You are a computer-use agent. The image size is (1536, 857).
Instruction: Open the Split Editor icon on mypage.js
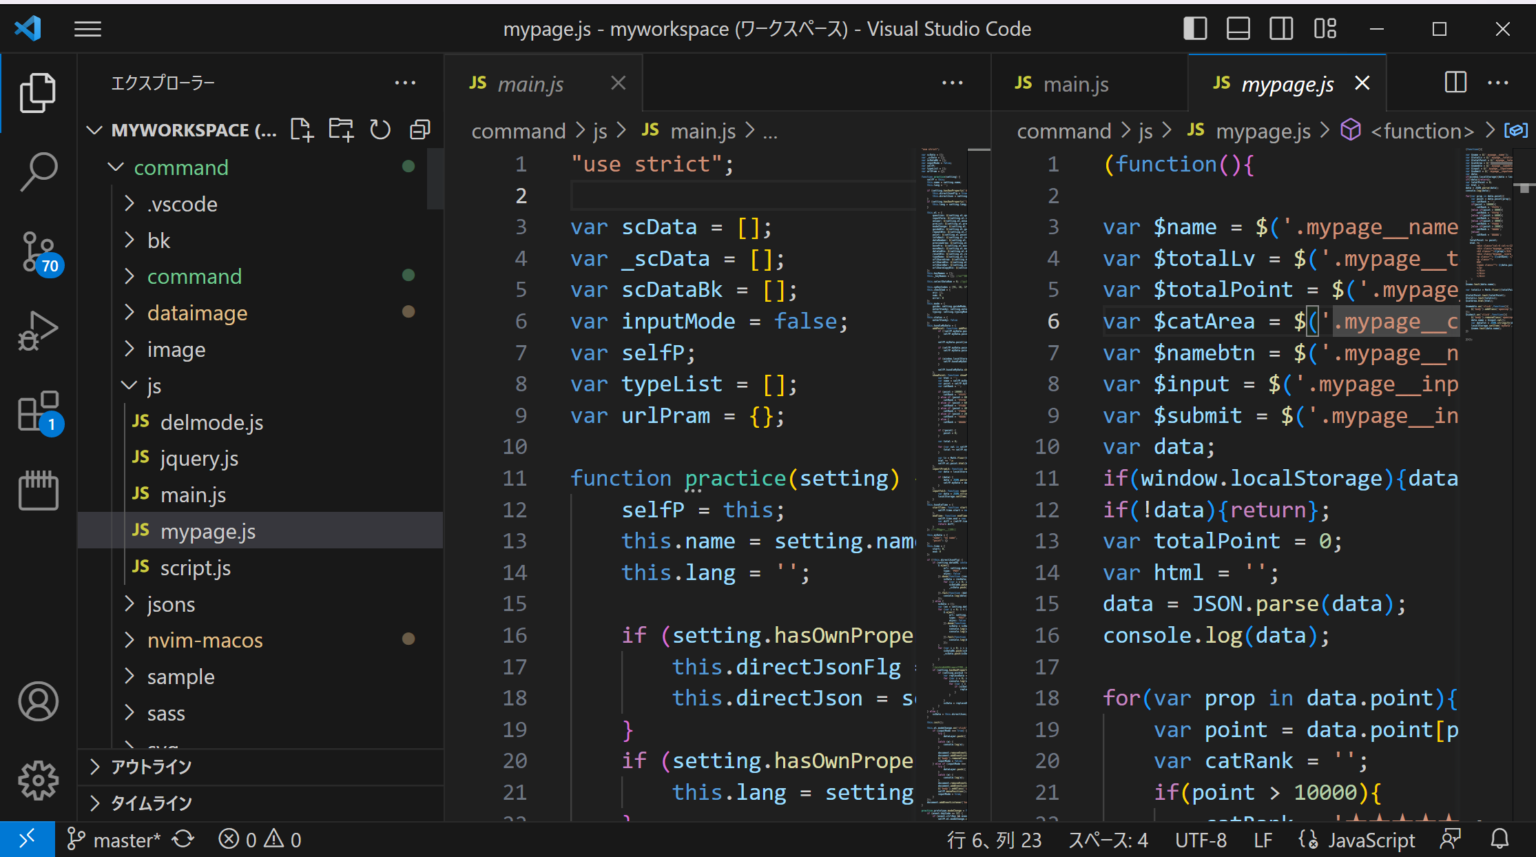click(x=1454, y=82)
